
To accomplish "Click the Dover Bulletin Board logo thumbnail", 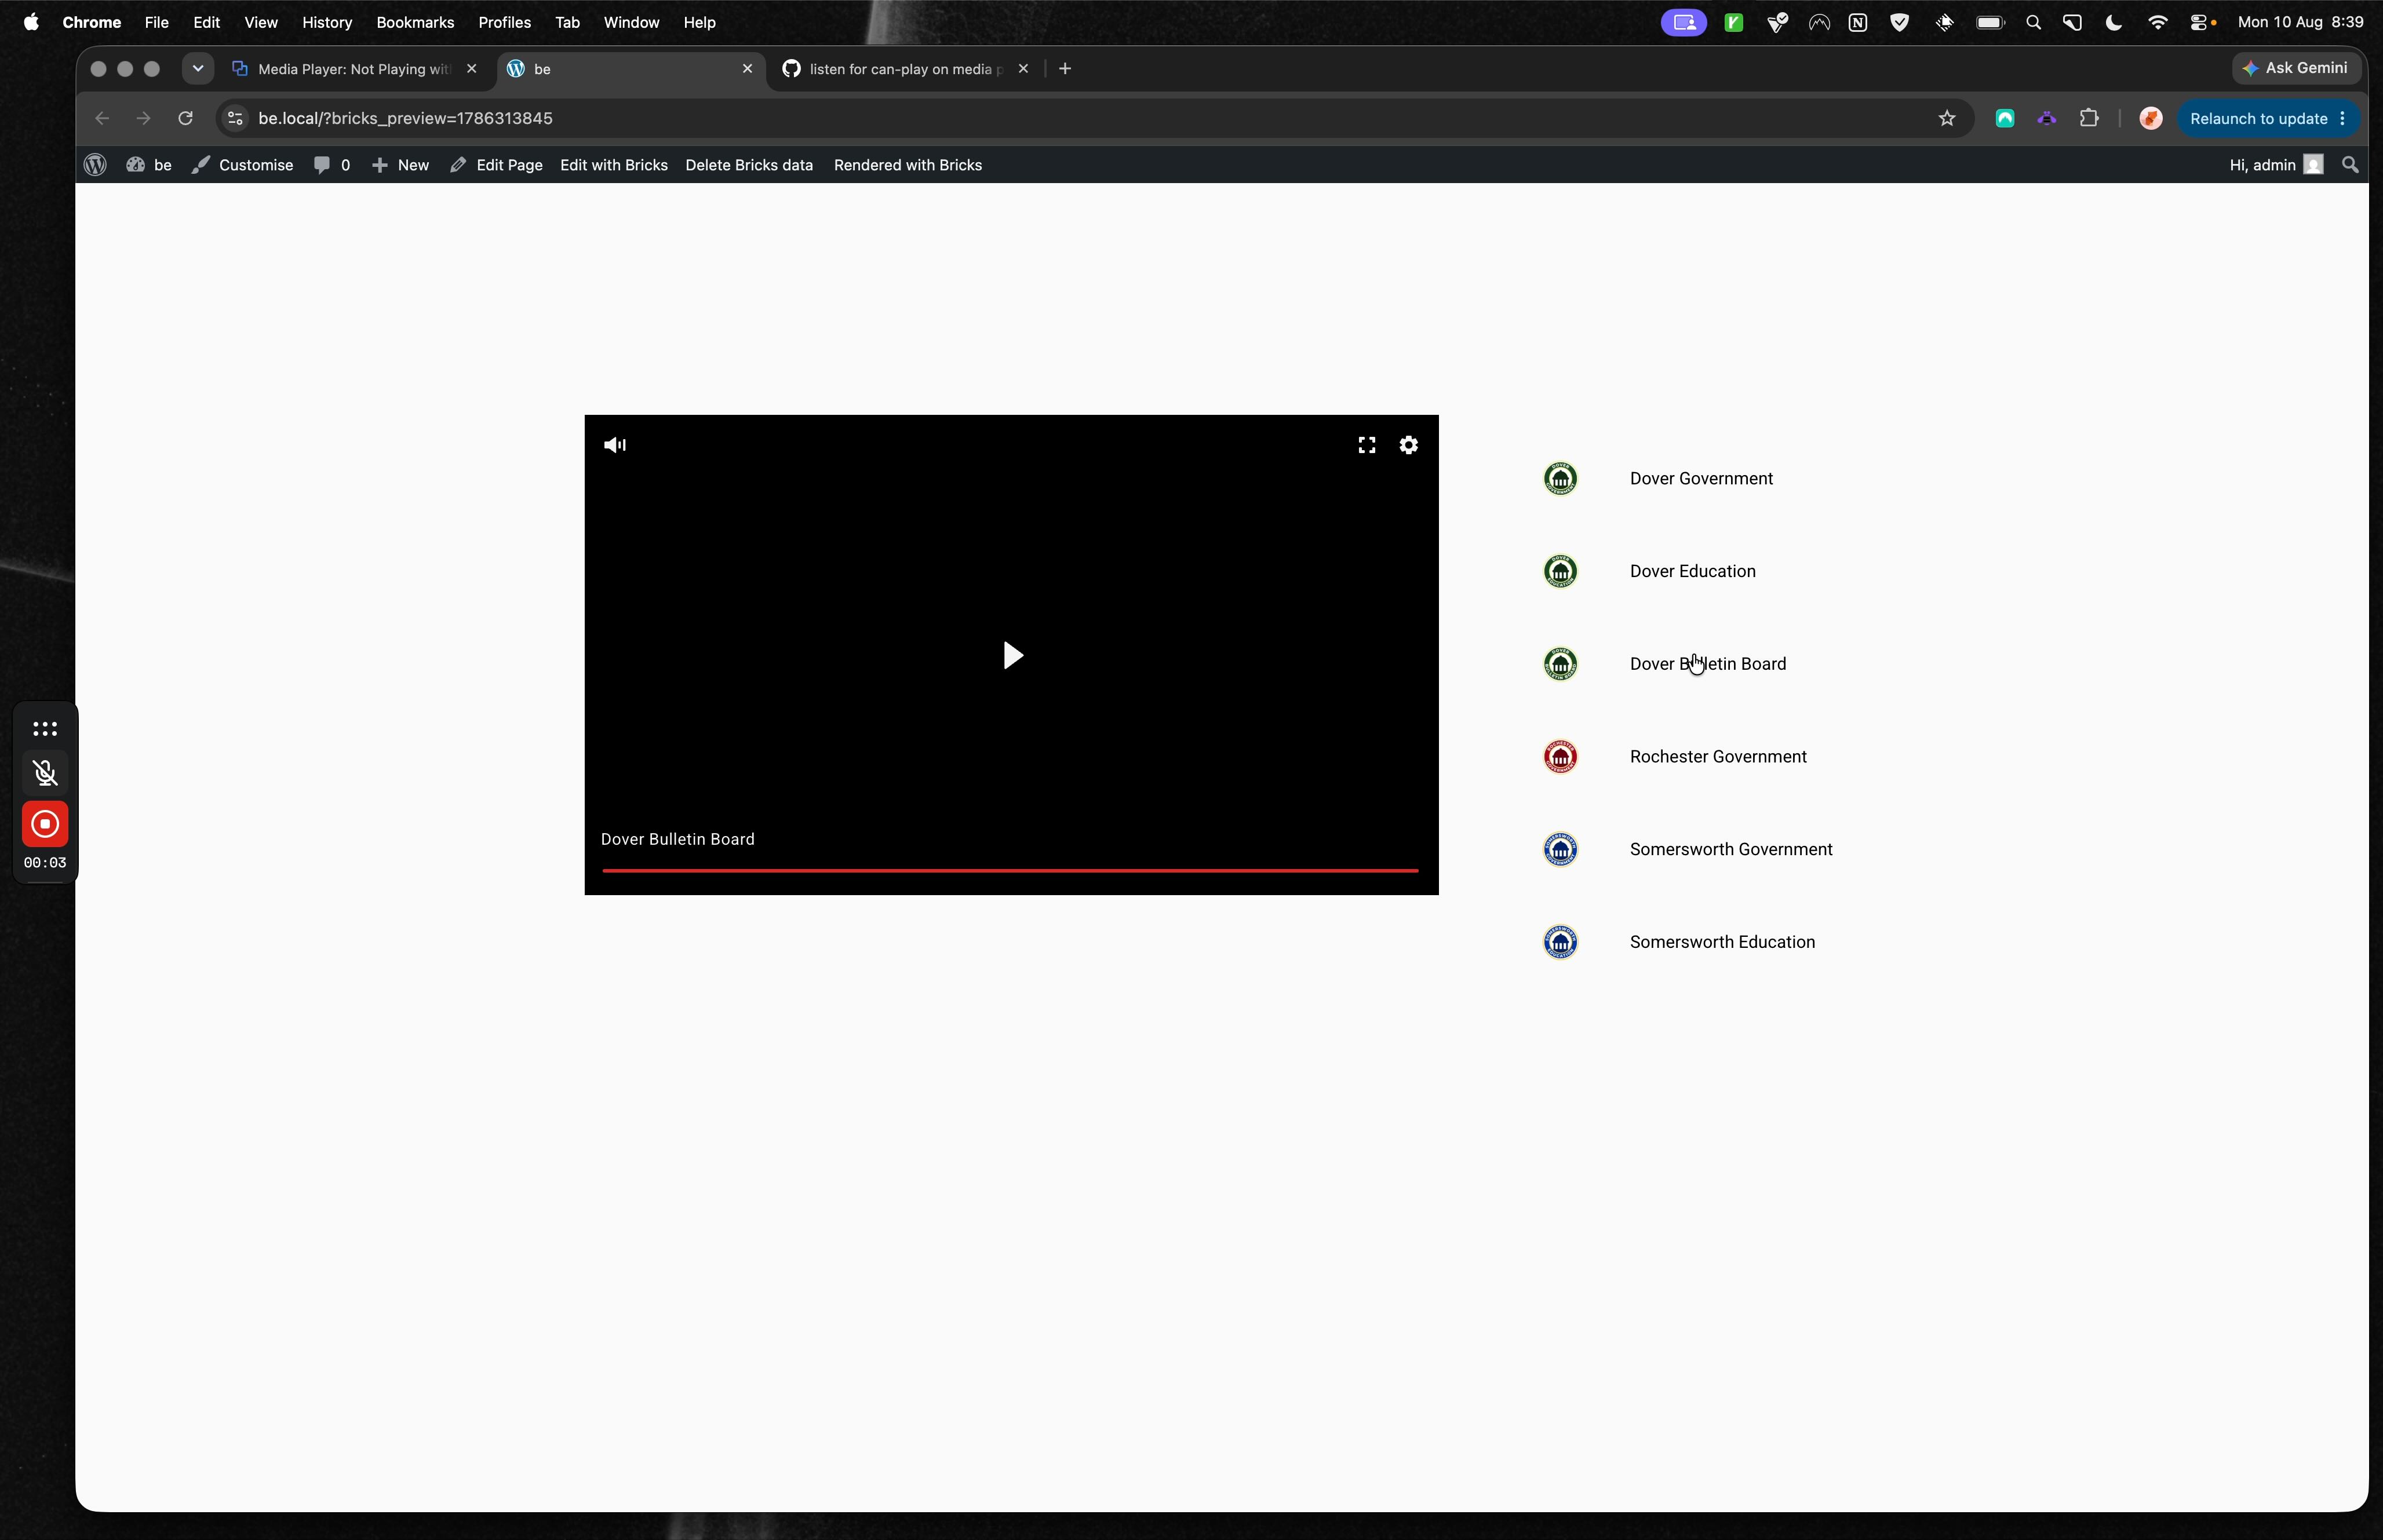I will [1560, 664].
